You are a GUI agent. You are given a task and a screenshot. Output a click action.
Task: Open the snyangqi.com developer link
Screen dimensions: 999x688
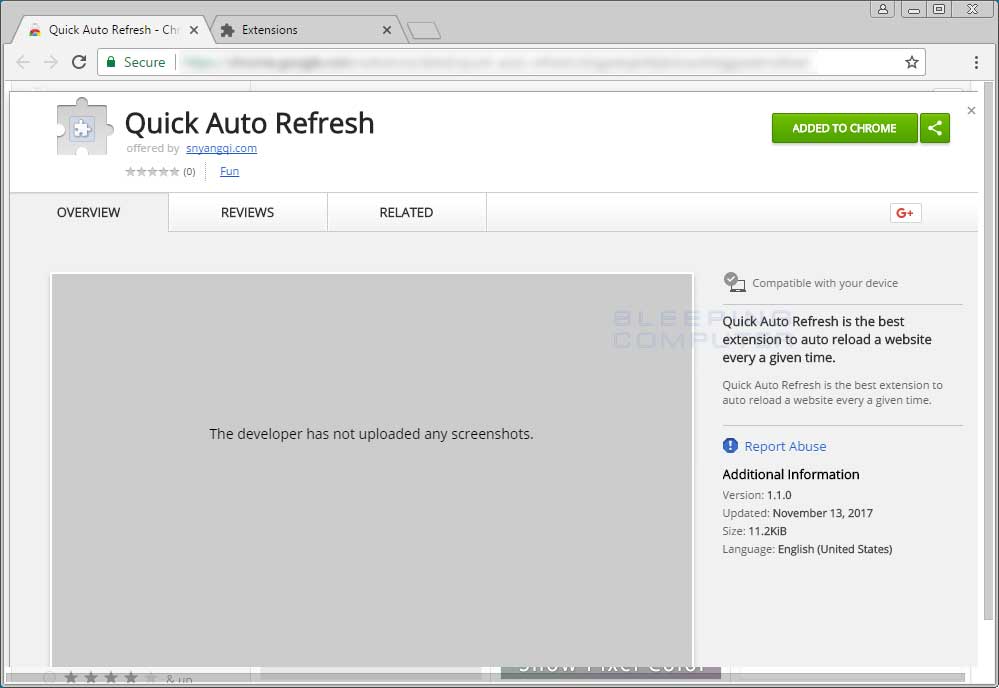[221, 148]
